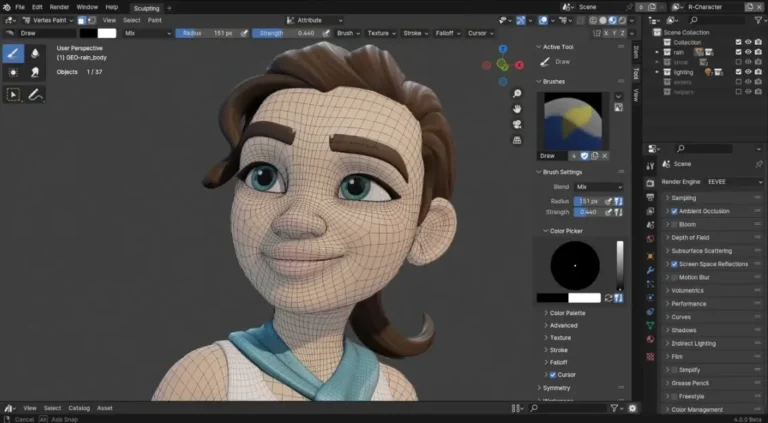The height and width of the screenshot is (423, 768).
Task: Click the red X axis on navigation gizmo
Action: tap(519, 65)
